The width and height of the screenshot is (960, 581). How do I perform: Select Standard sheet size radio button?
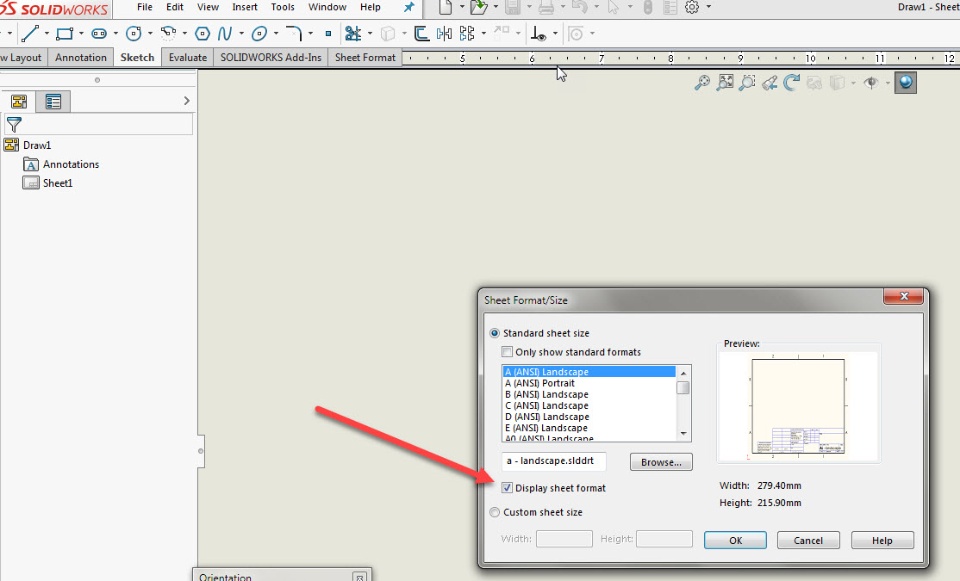(x=495, y=333)
